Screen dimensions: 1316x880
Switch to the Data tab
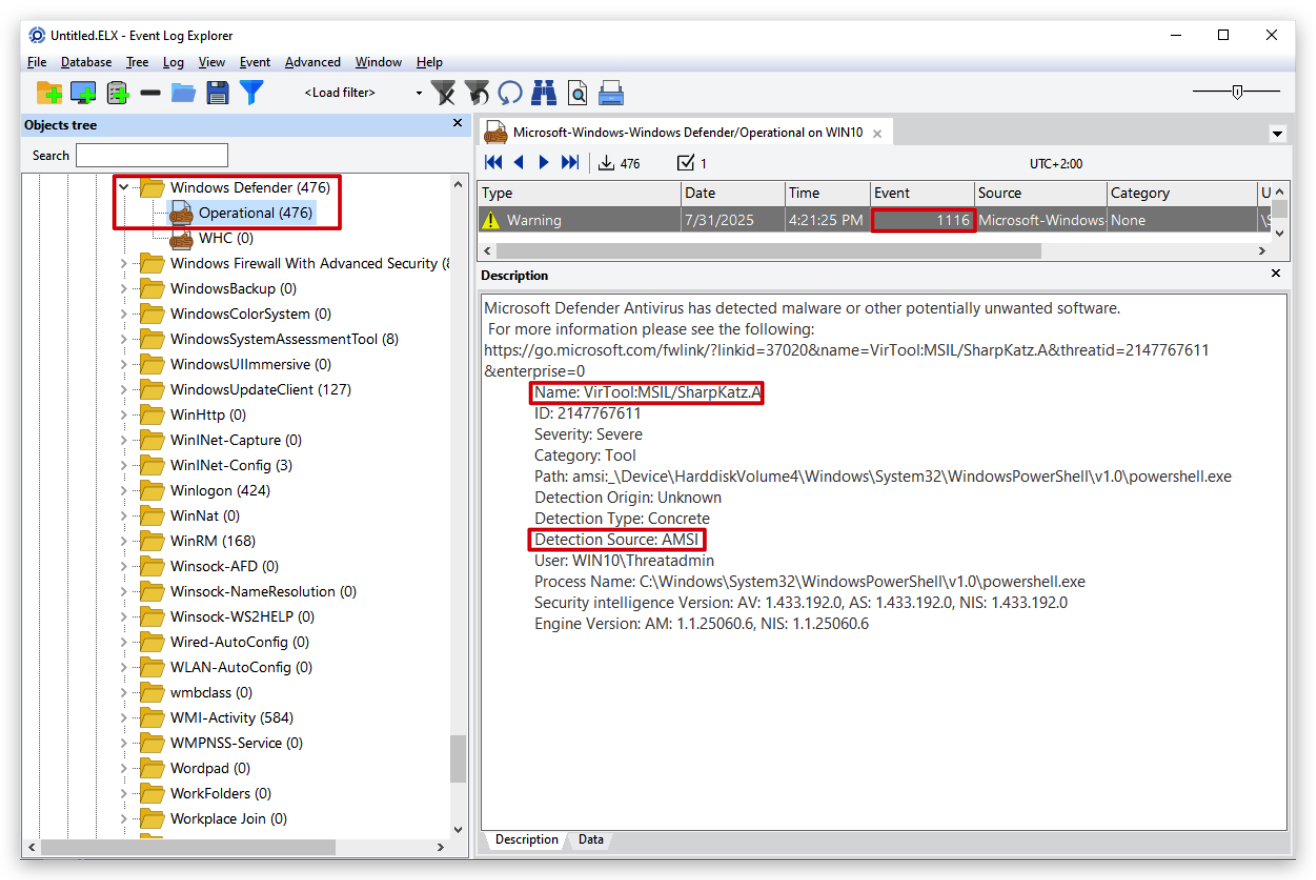(x=591, y=840)
